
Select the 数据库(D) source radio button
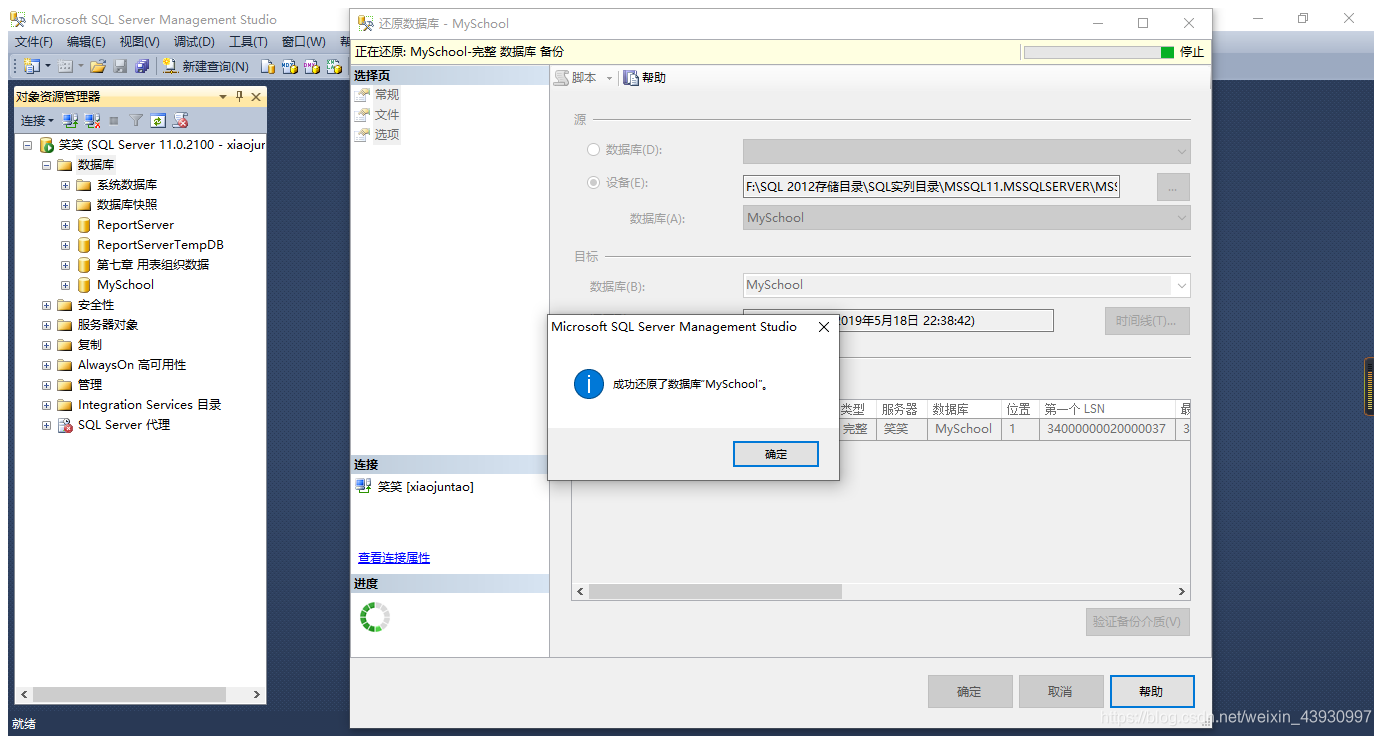click(594, 150)
